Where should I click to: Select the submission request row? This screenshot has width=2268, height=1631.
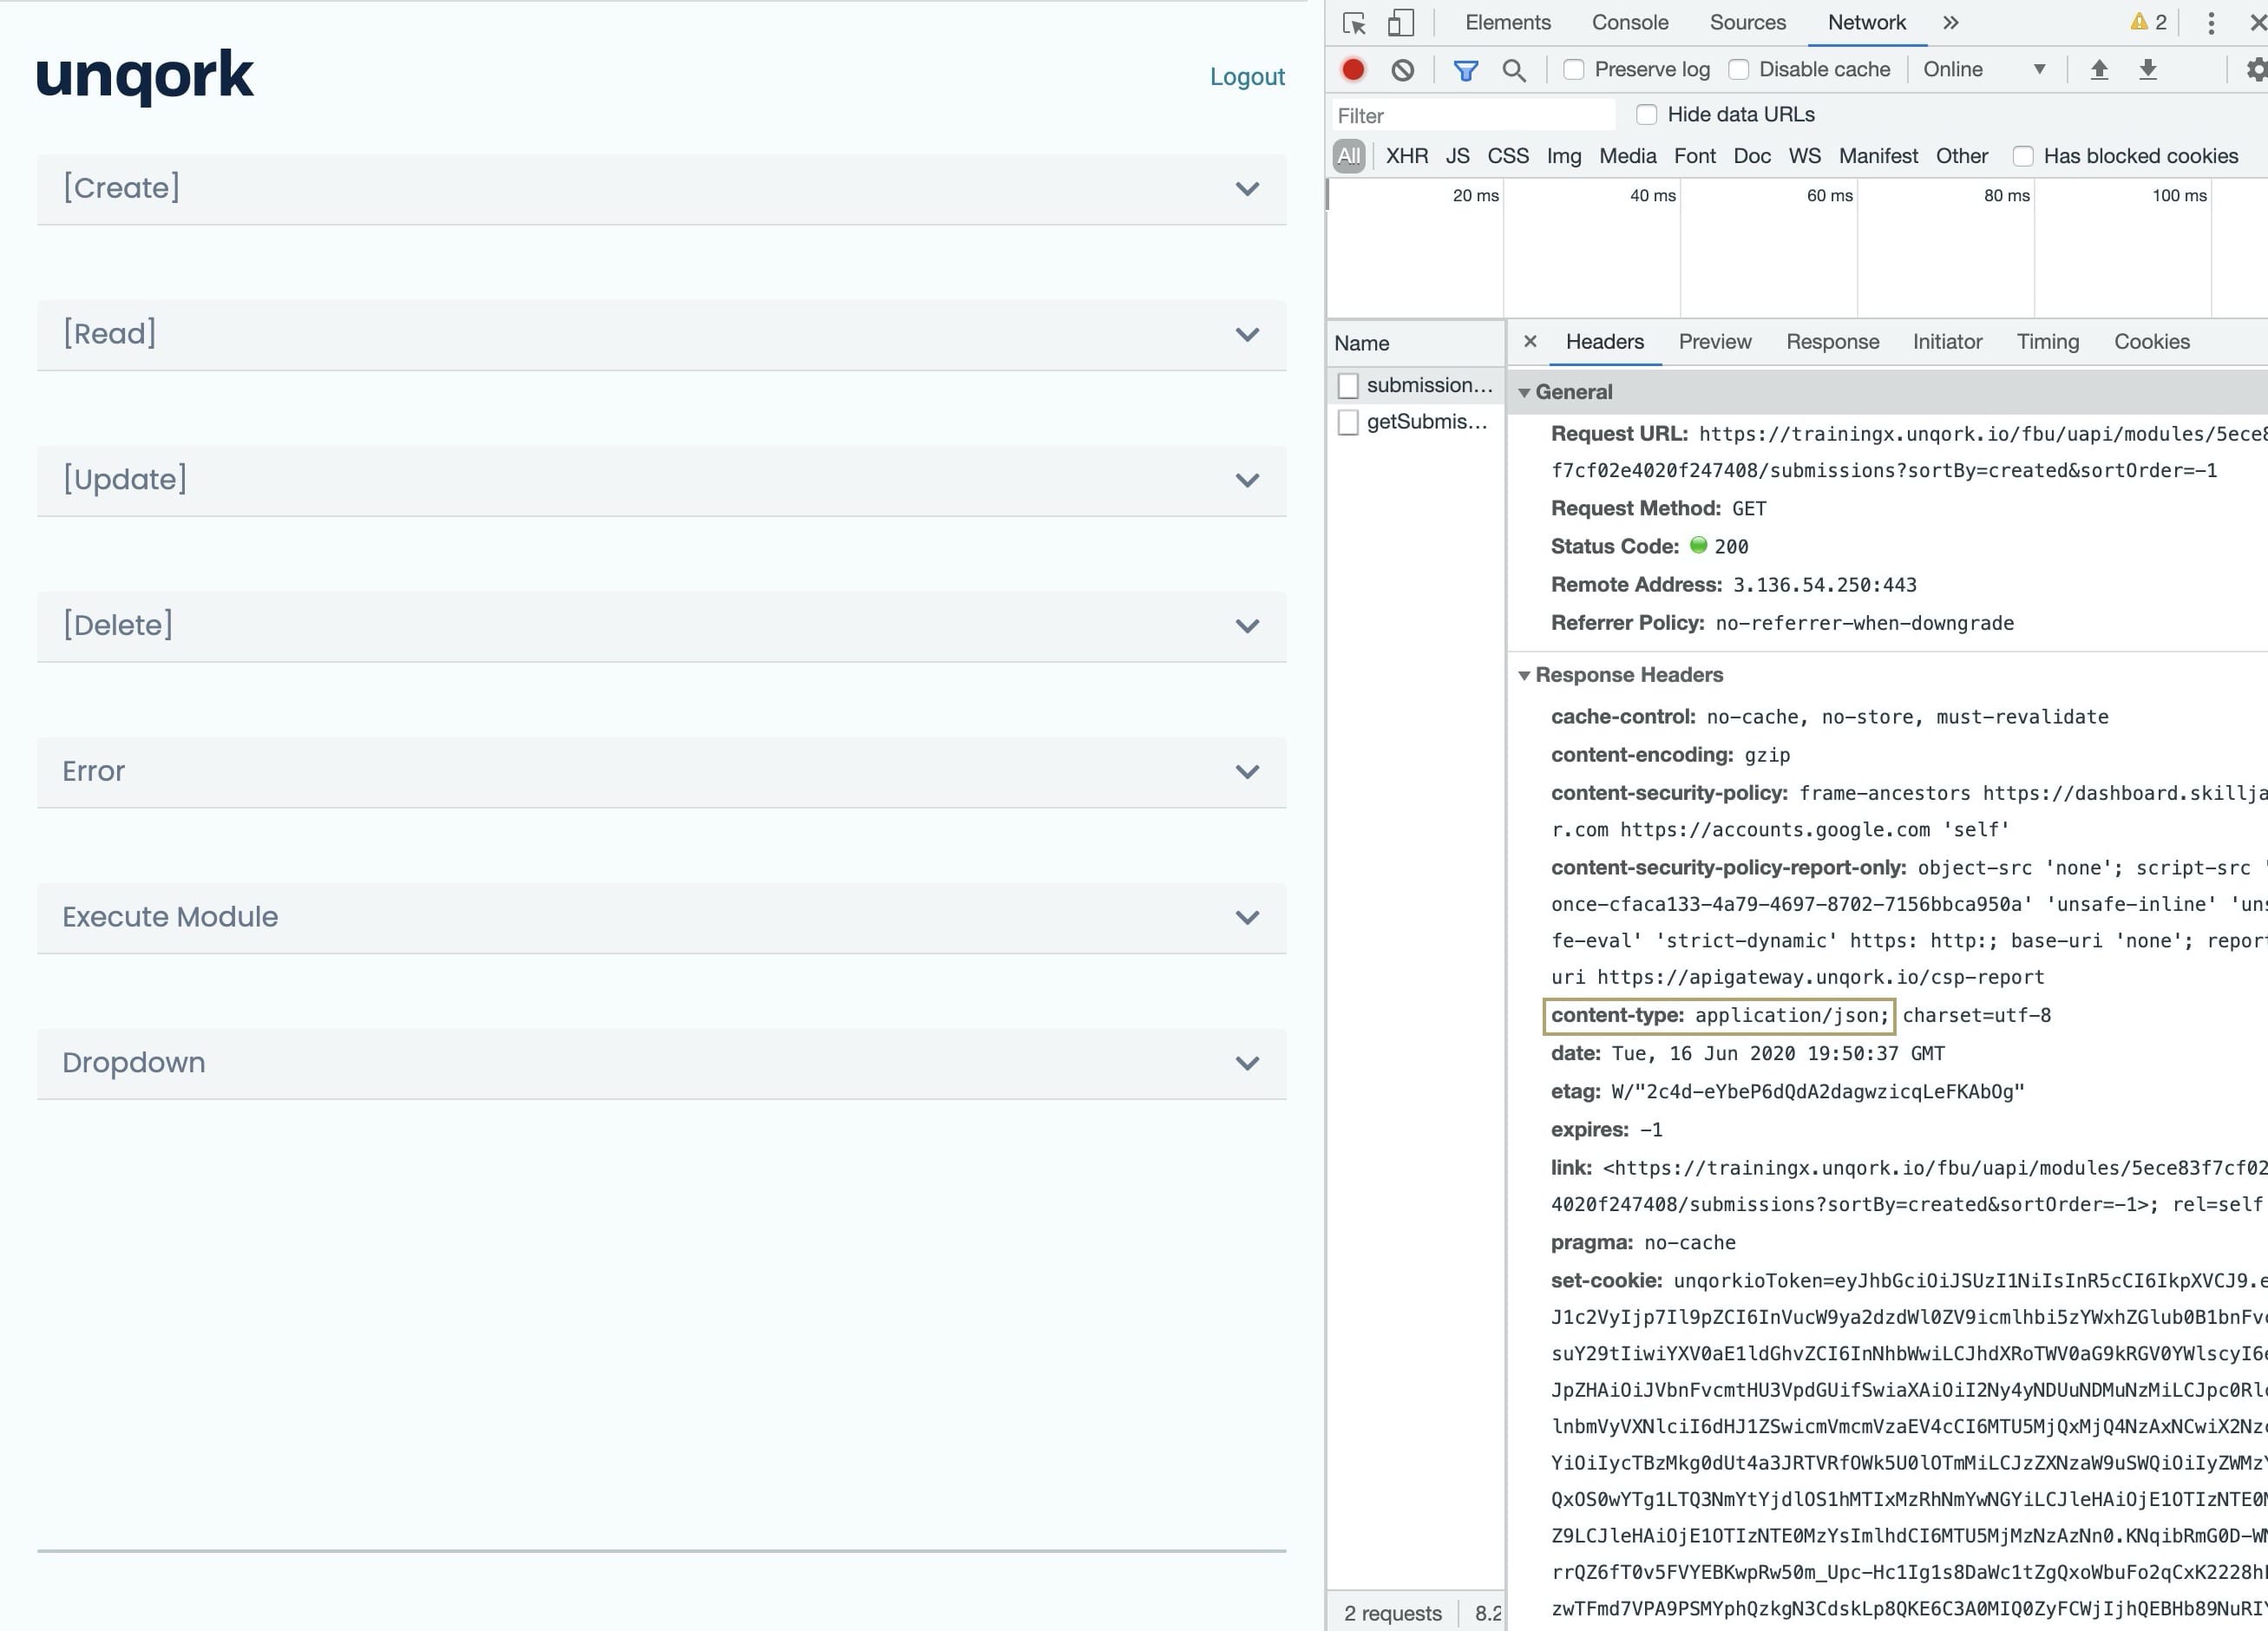1415,386
